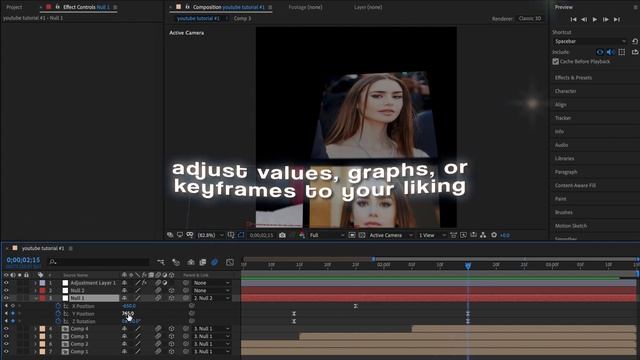Open the Active Camera view dropdown
Screen dimensions: 640x360
[391, 235]
